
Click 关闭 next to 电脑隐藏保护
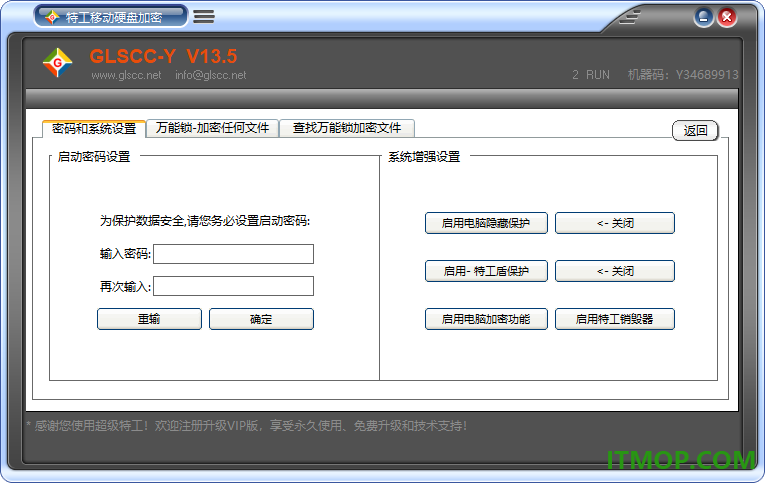615,223
